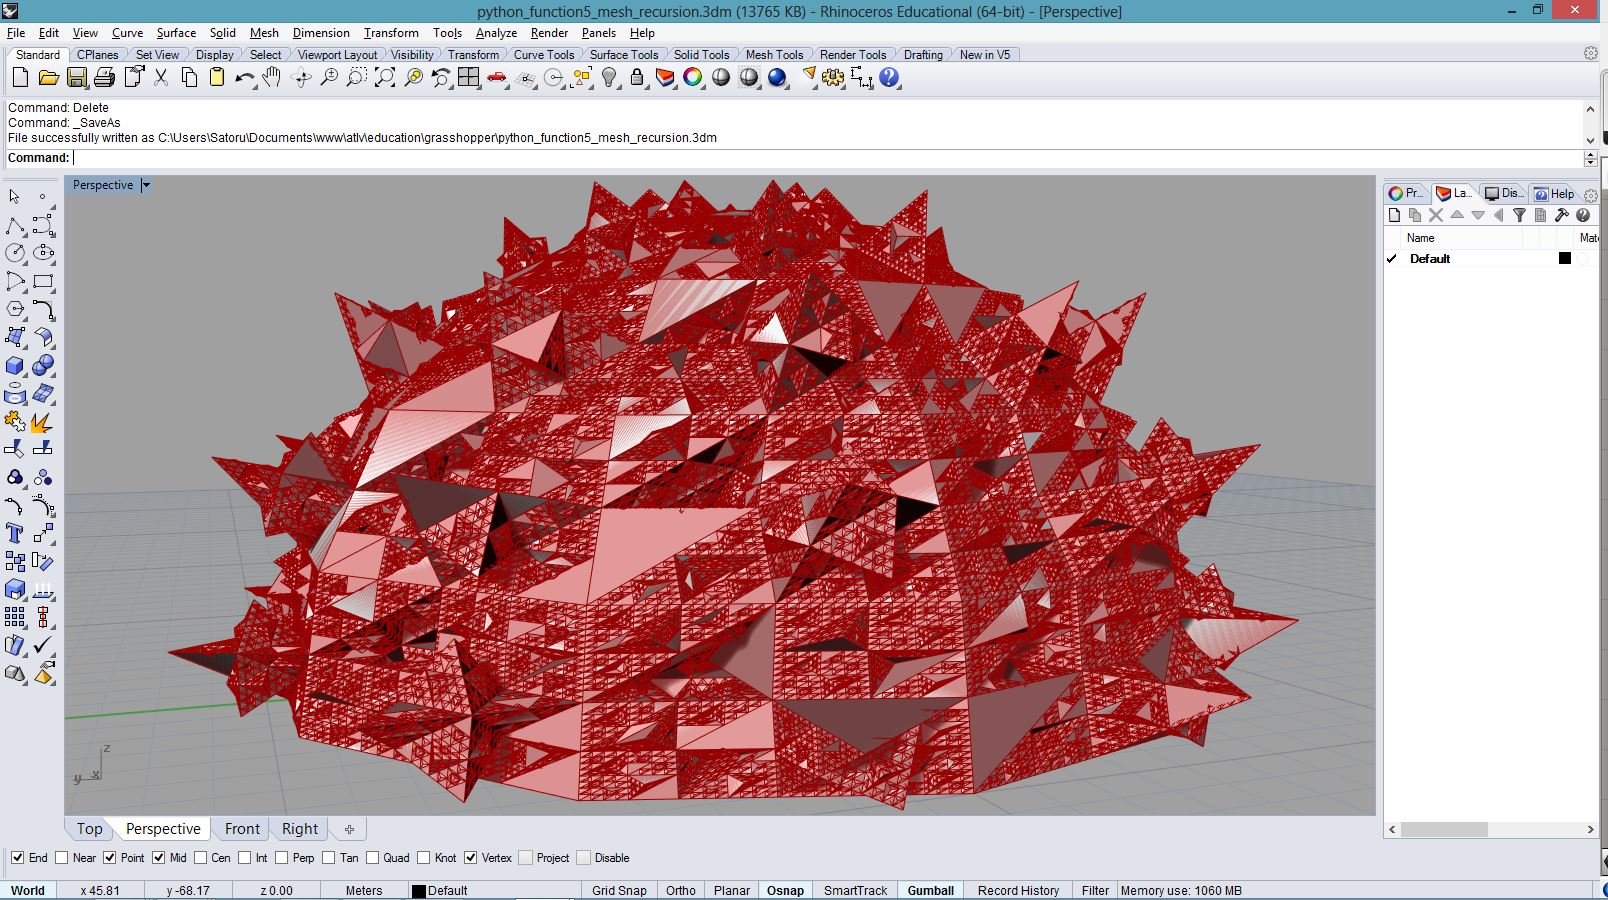Expand the command history scroll down arrow

[1590, 140]
